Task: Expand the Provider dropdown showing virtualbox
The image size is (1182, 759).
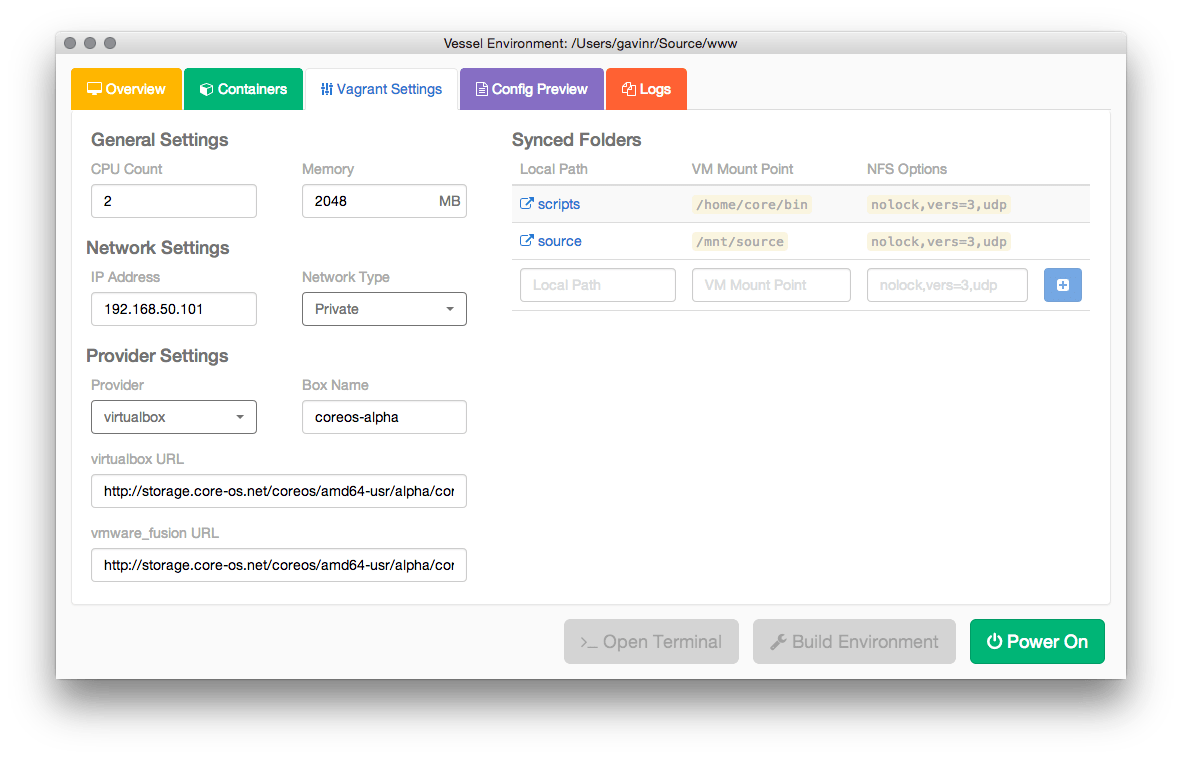Action: tap(173, 417)
